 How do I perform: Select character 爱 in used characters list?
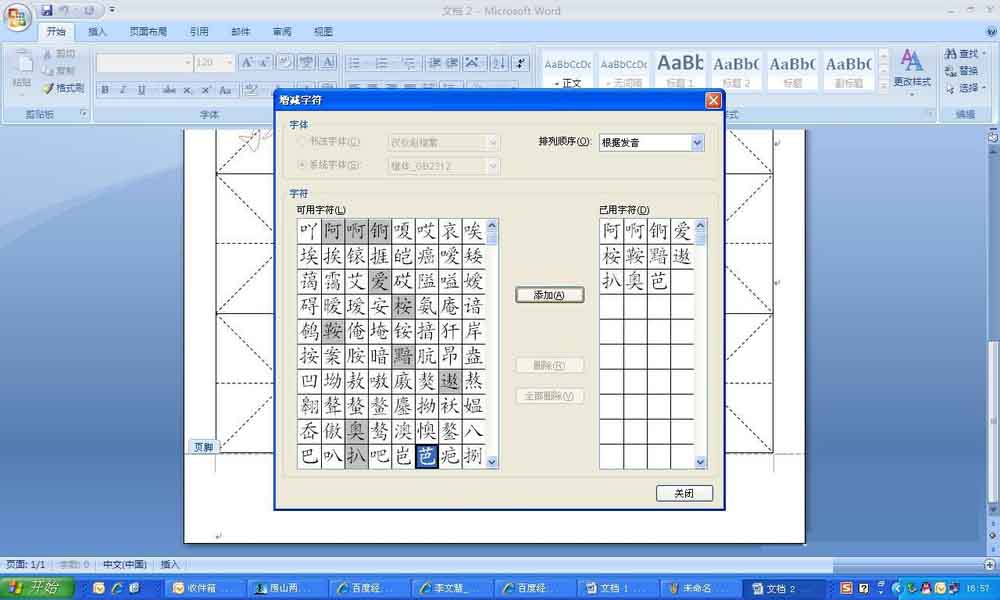pos(682,231)
